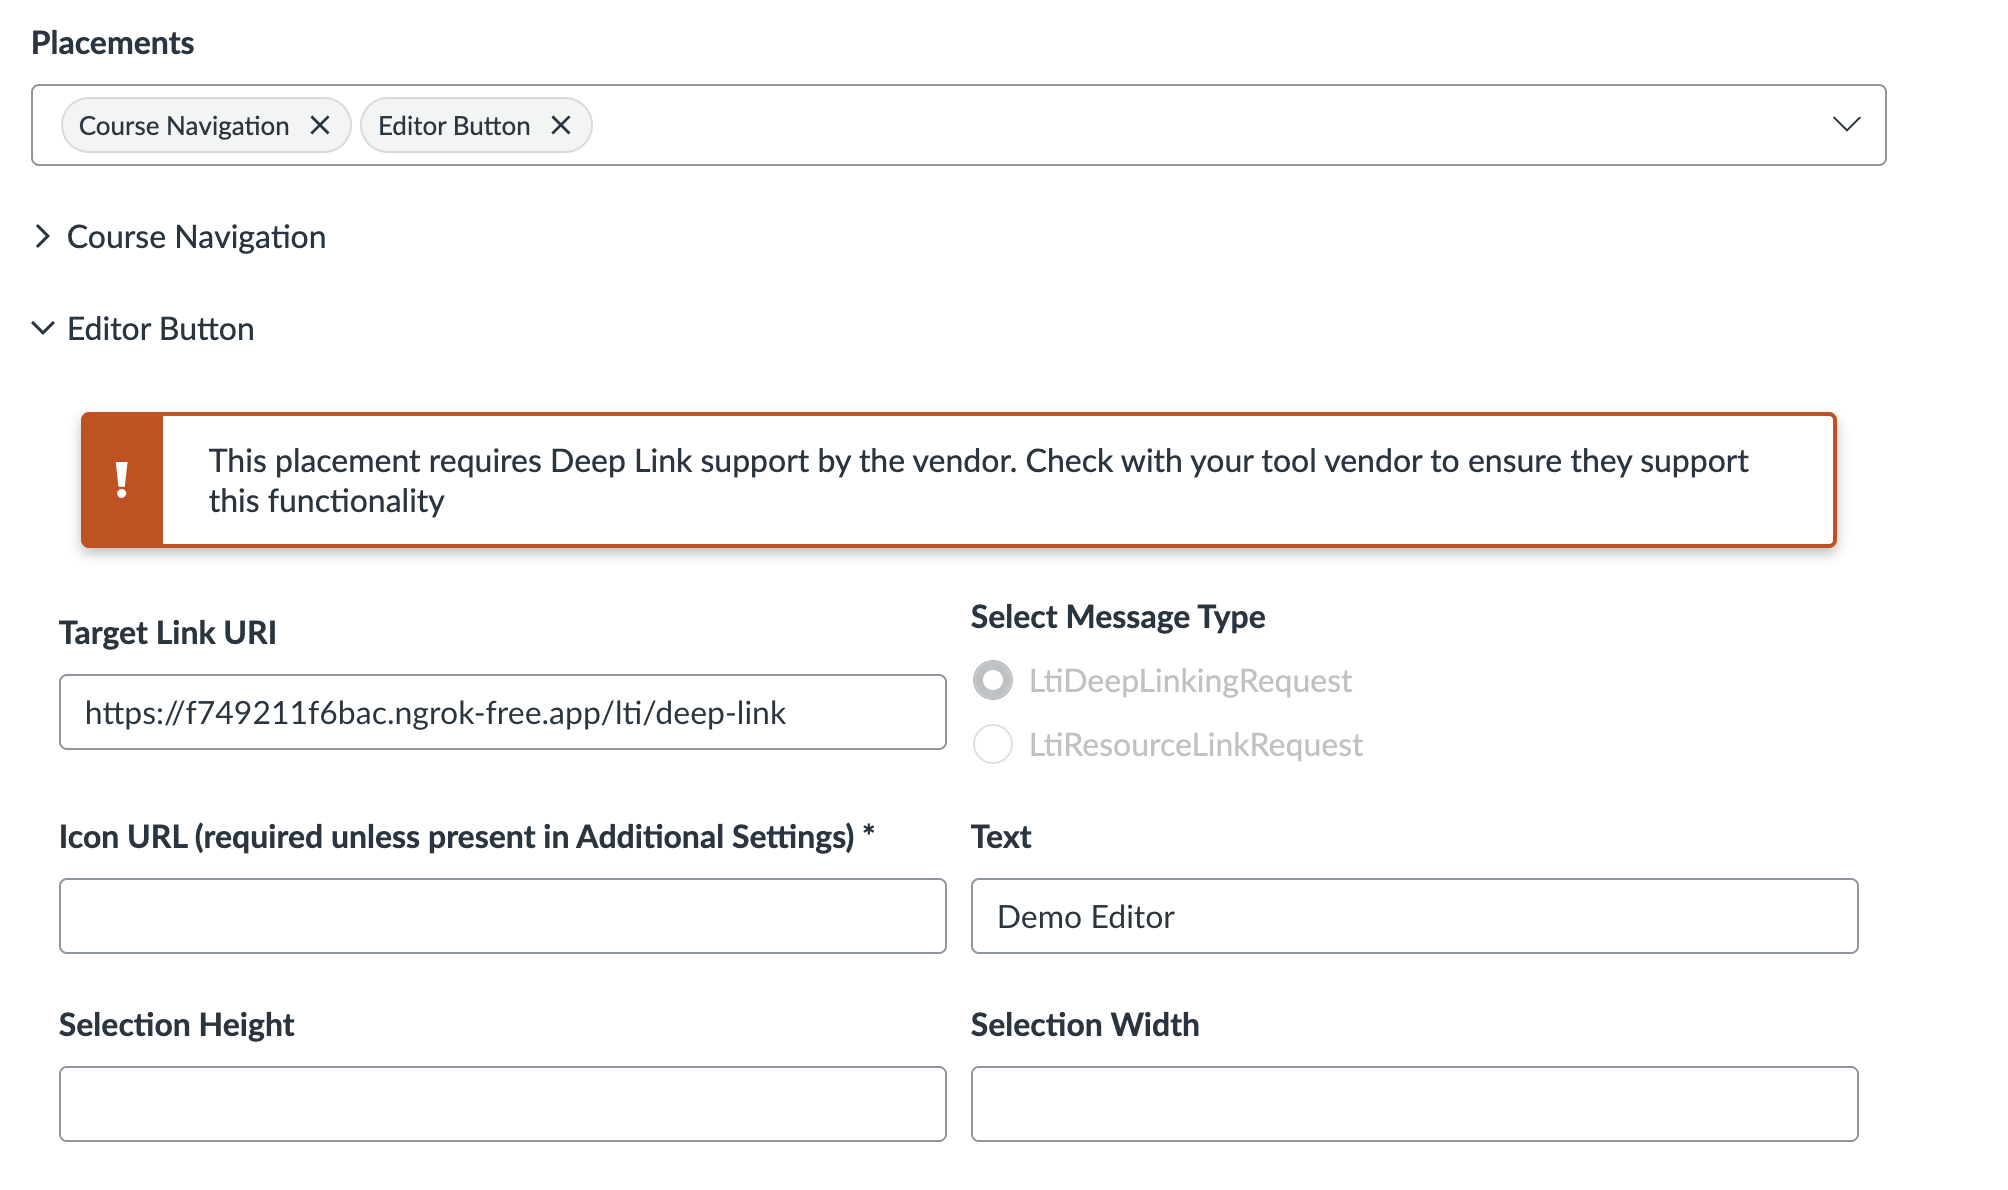
Task: Click the Course Navigation heading text
Action: [x=196, y=236]
